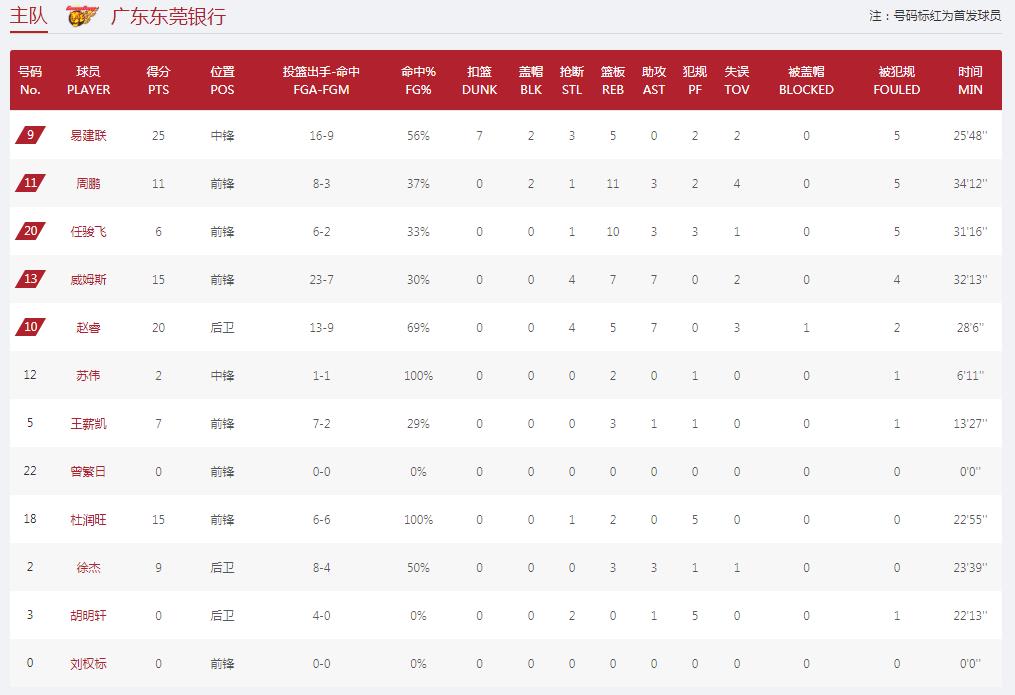The image size is (1015, 695).
Task: Click the 命中% FG% column header
Action: click(x=418, y=80)
